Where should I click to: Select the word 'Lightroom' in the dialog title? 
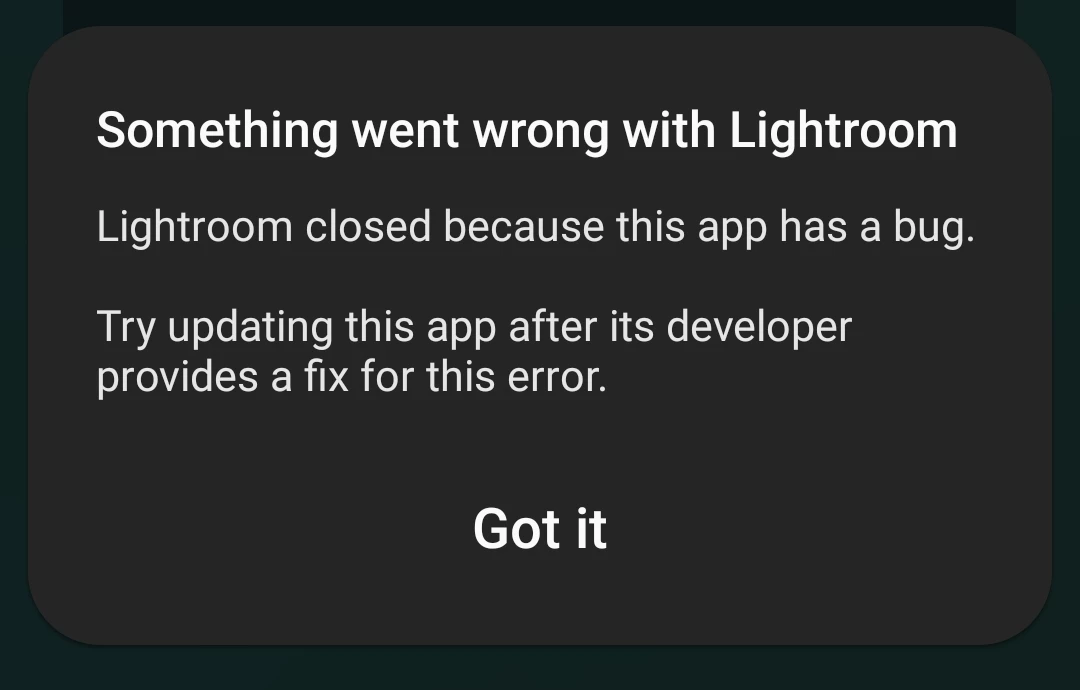[x=844, y=131]
